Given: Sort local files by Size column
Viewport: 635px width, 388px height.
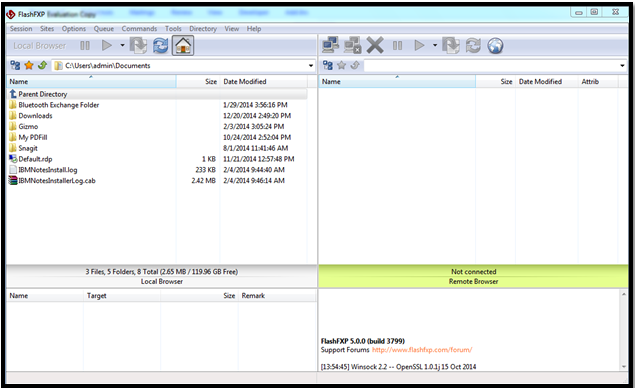Looking at the screenshot, I should pos(198,81).
